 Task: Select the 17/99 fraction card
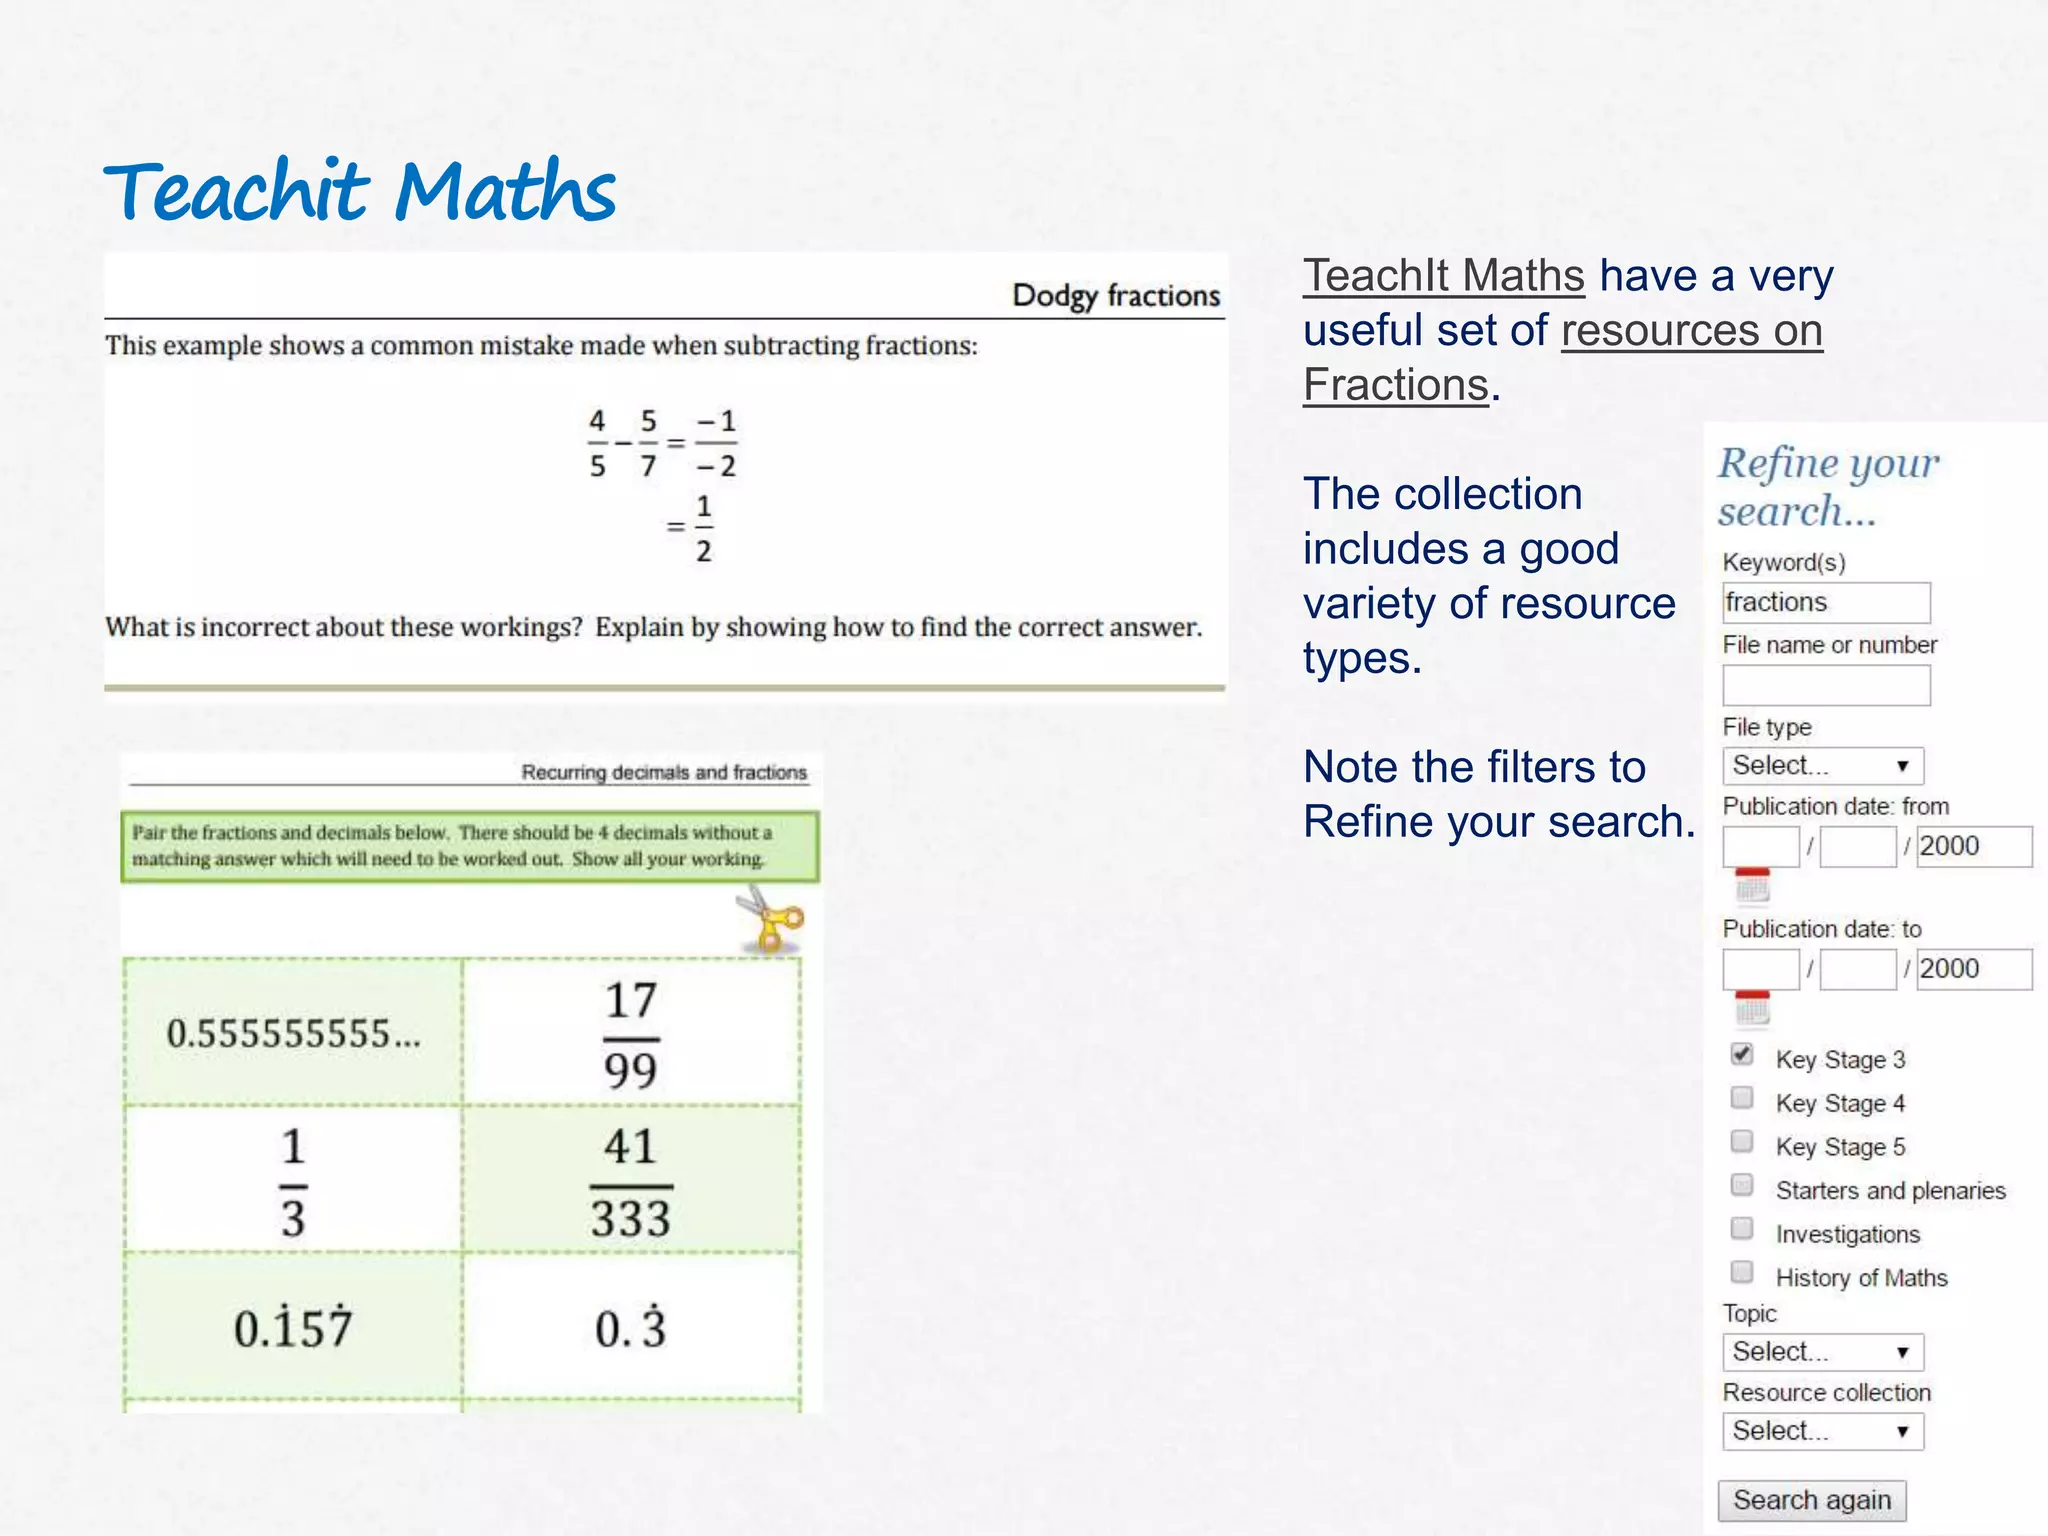coord(631,1032)
